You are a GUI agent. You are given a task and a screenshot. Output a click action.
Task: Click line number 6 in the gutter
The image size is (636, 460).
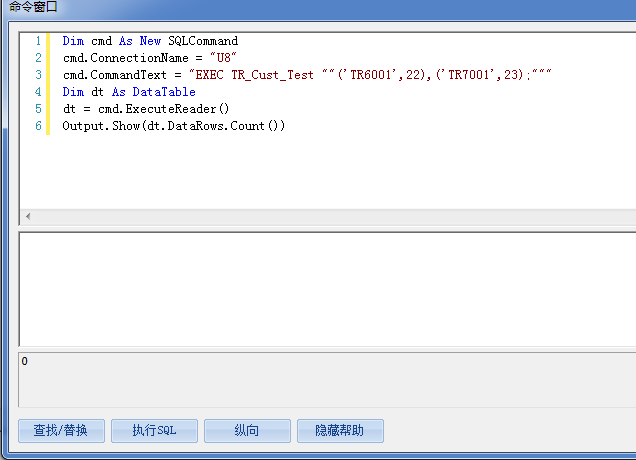(x=37, y=126)
